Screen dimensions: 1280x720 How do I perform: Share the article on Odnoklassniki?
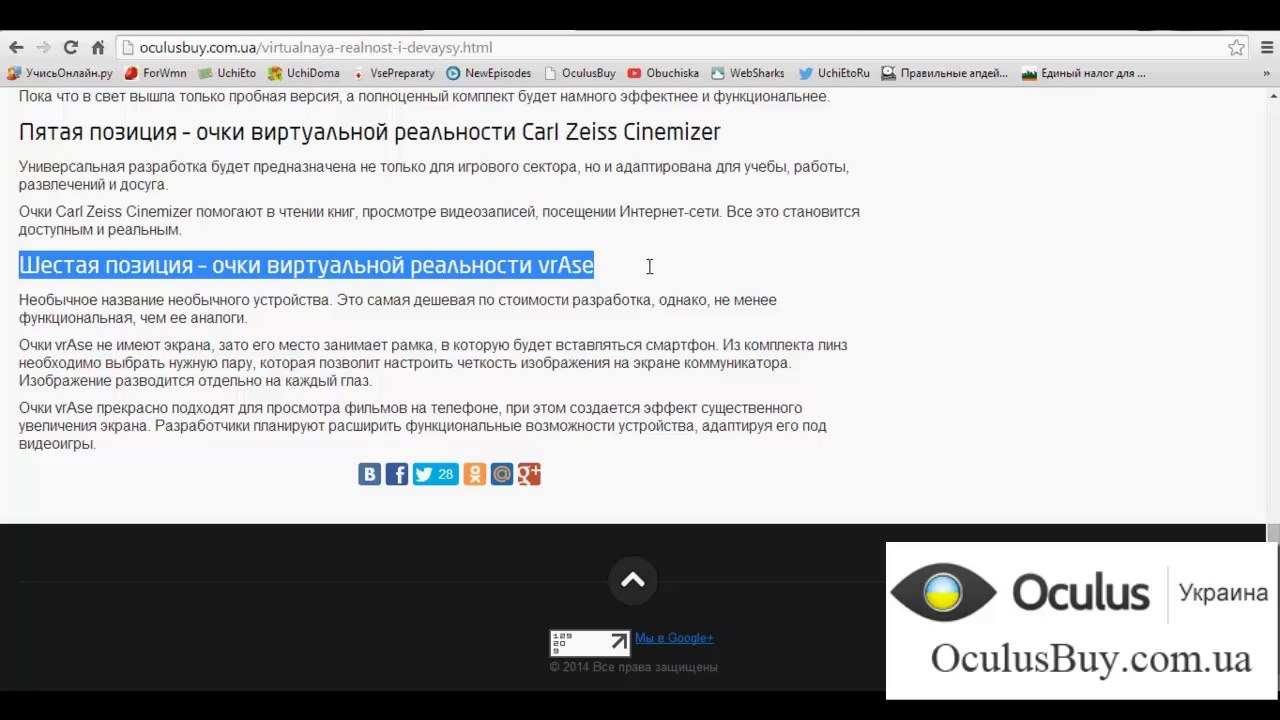coord(475,474)
